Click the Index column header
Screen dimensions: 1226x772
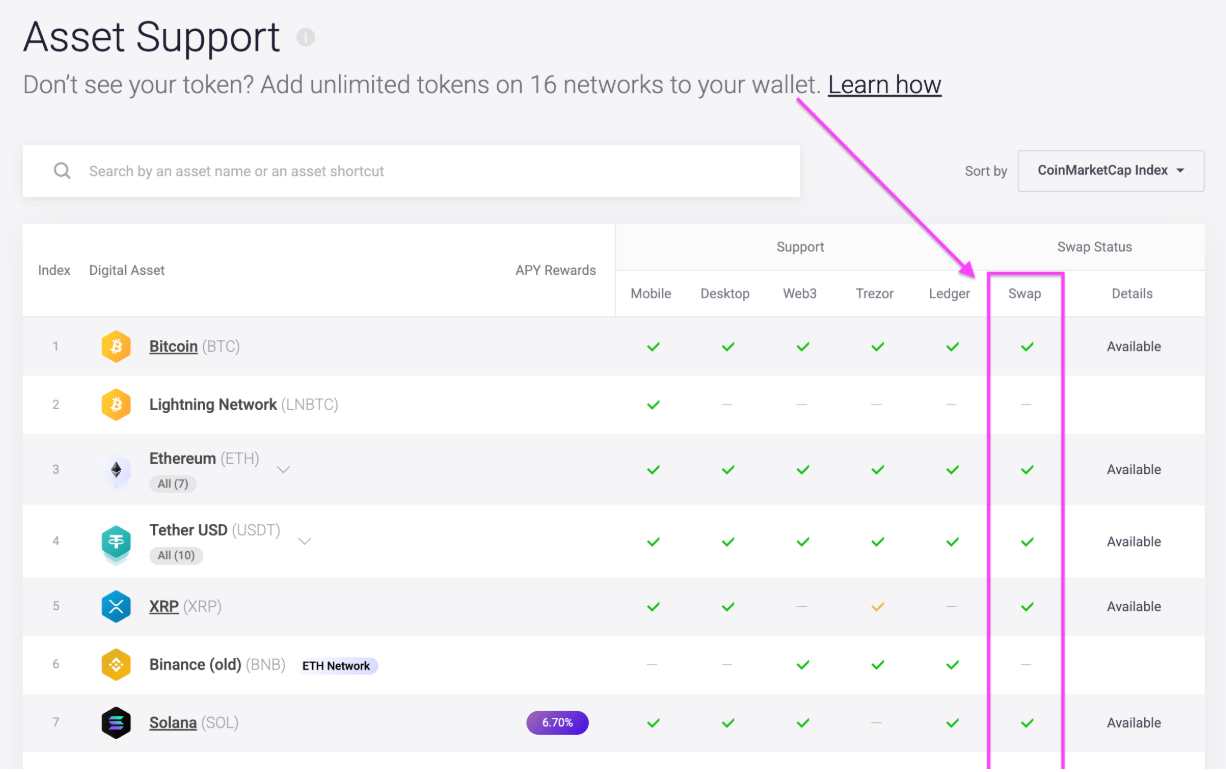click(x=54, y=271)
